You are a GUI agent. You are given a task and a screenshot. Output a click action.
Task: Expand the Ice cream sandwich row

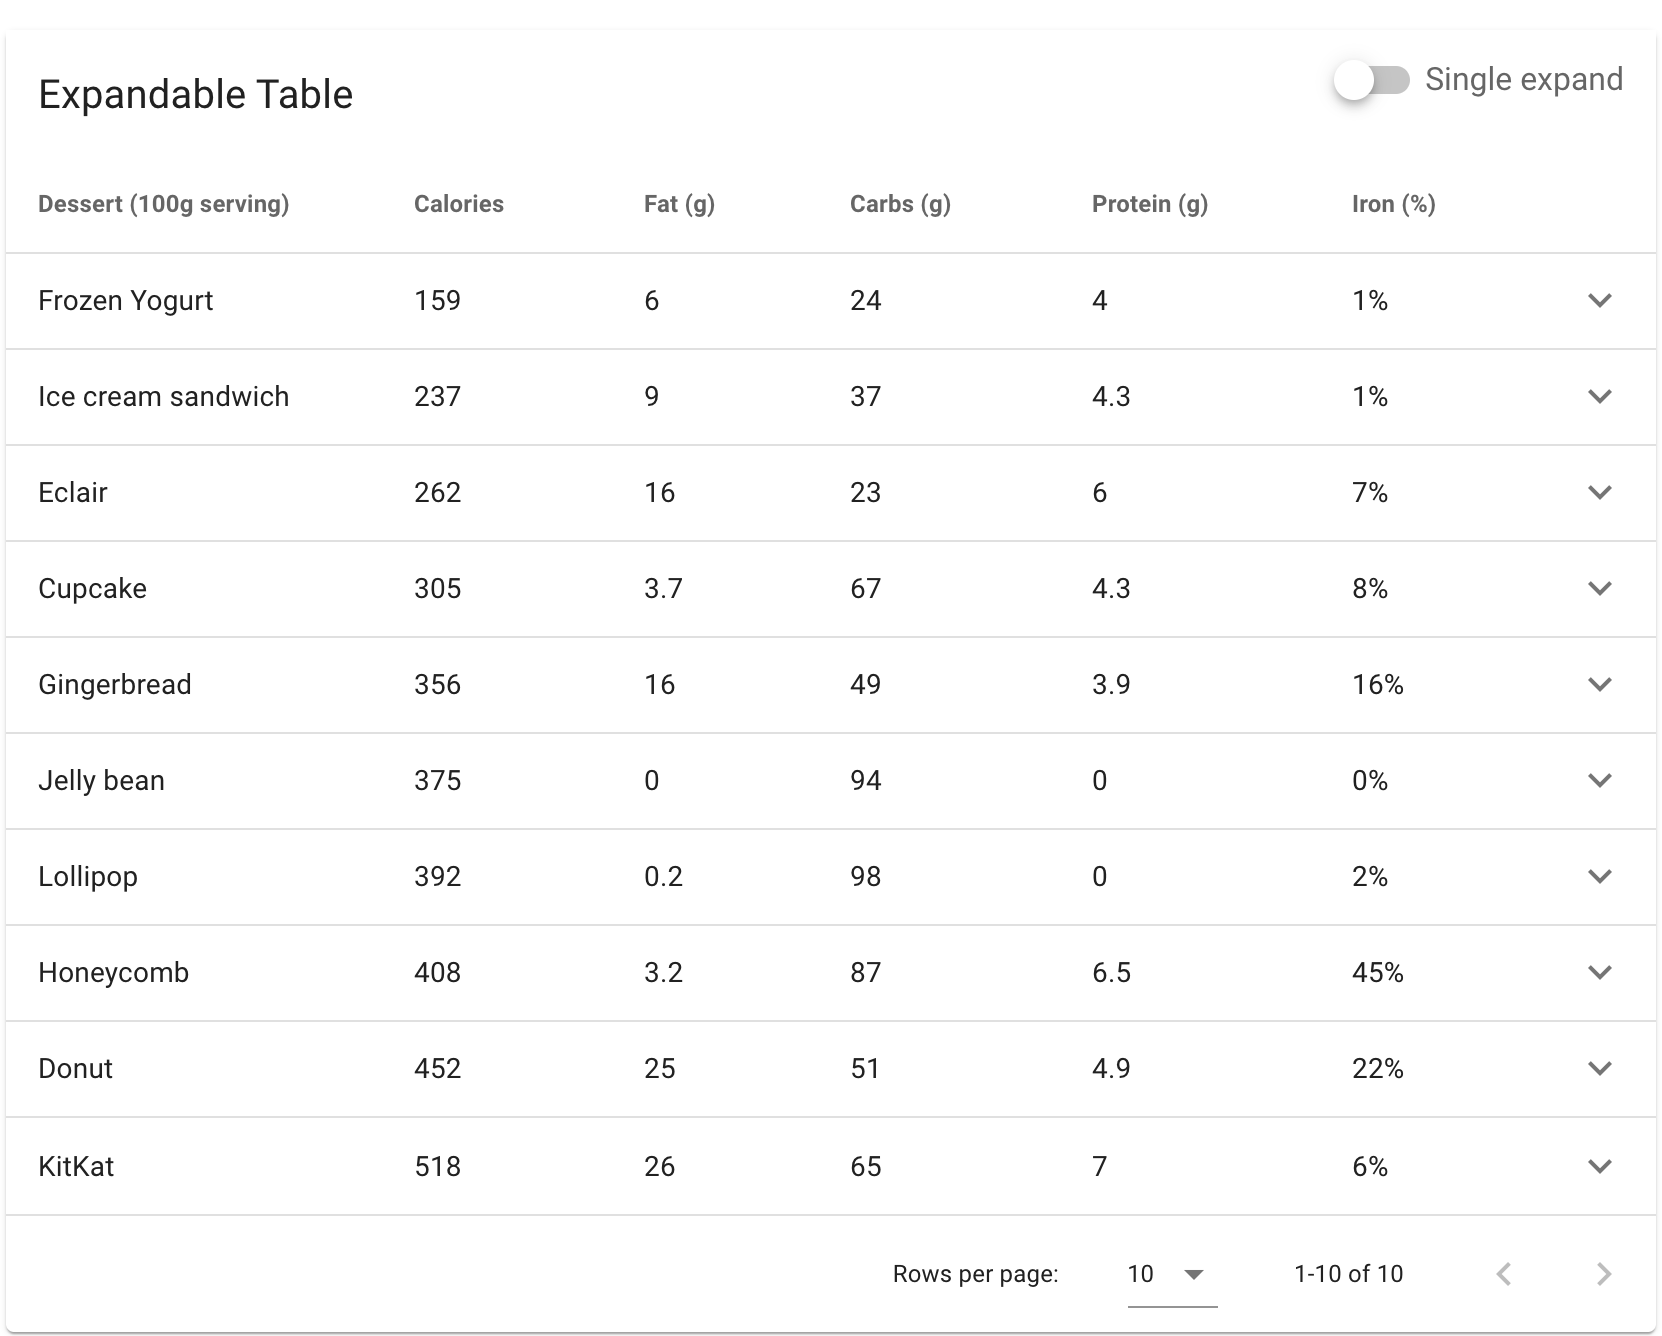click(x=1599, y=397)
